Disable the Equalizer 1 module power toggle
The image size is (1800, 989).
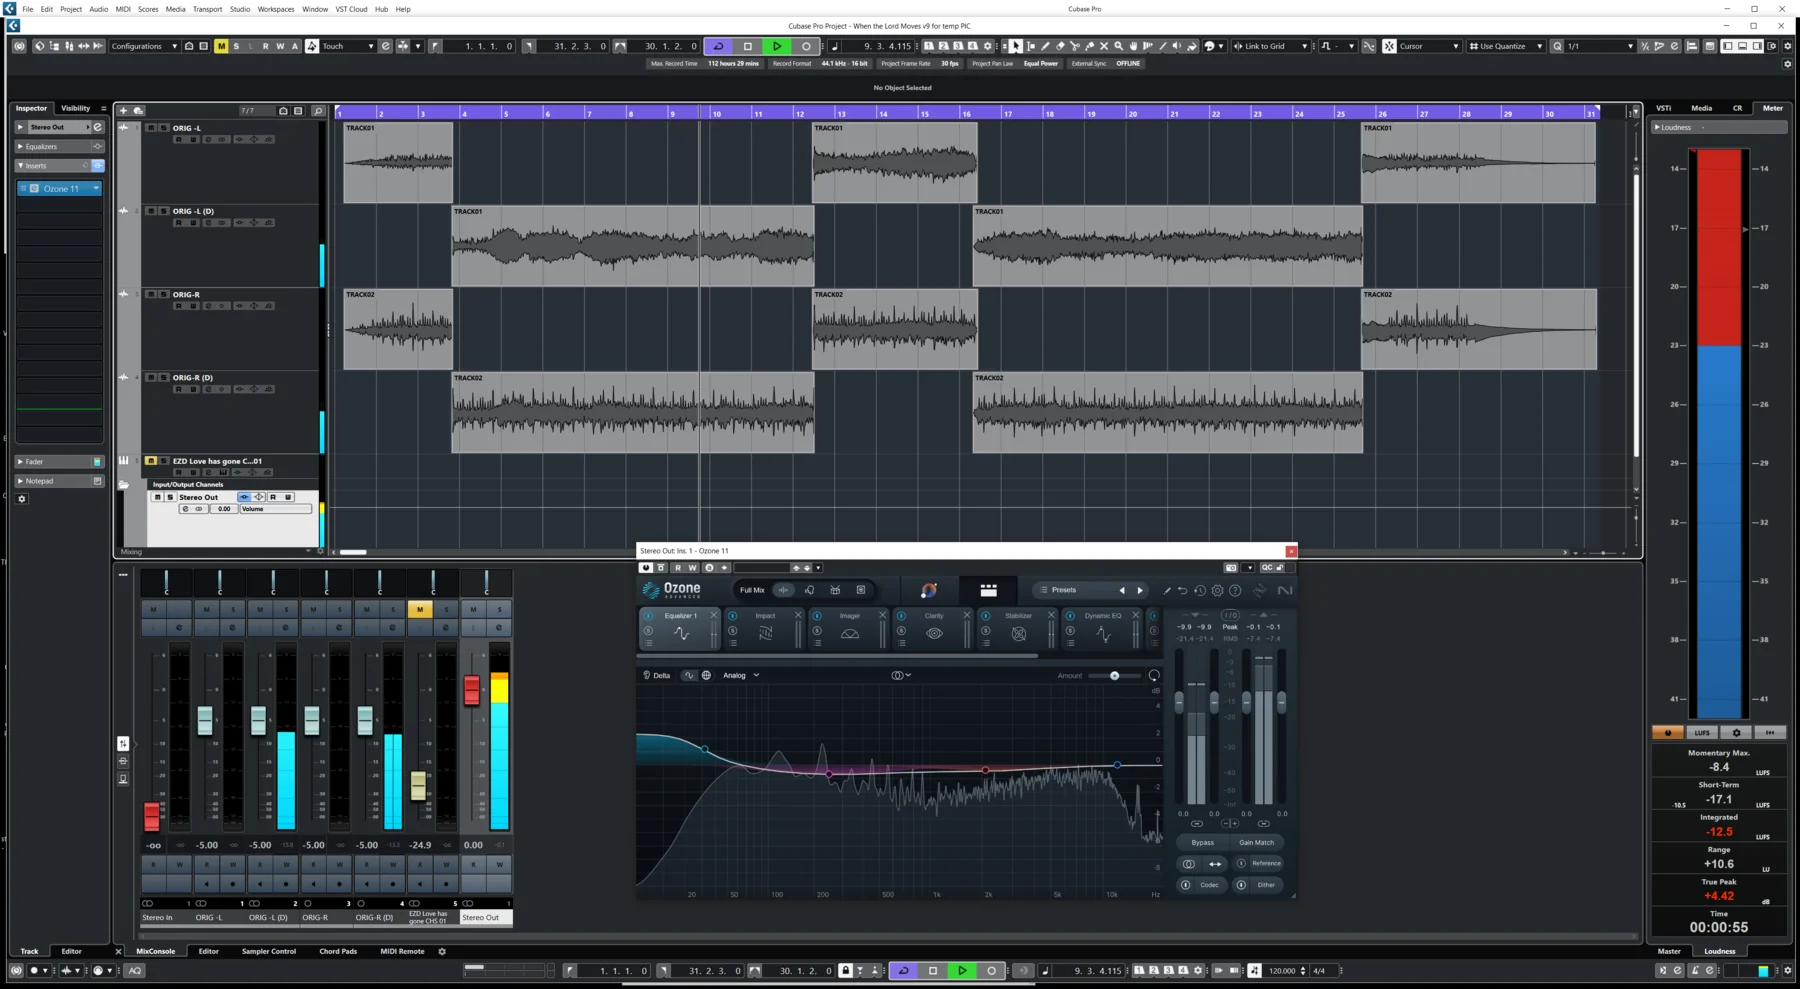pyautogui.click(x=647, y=615)
